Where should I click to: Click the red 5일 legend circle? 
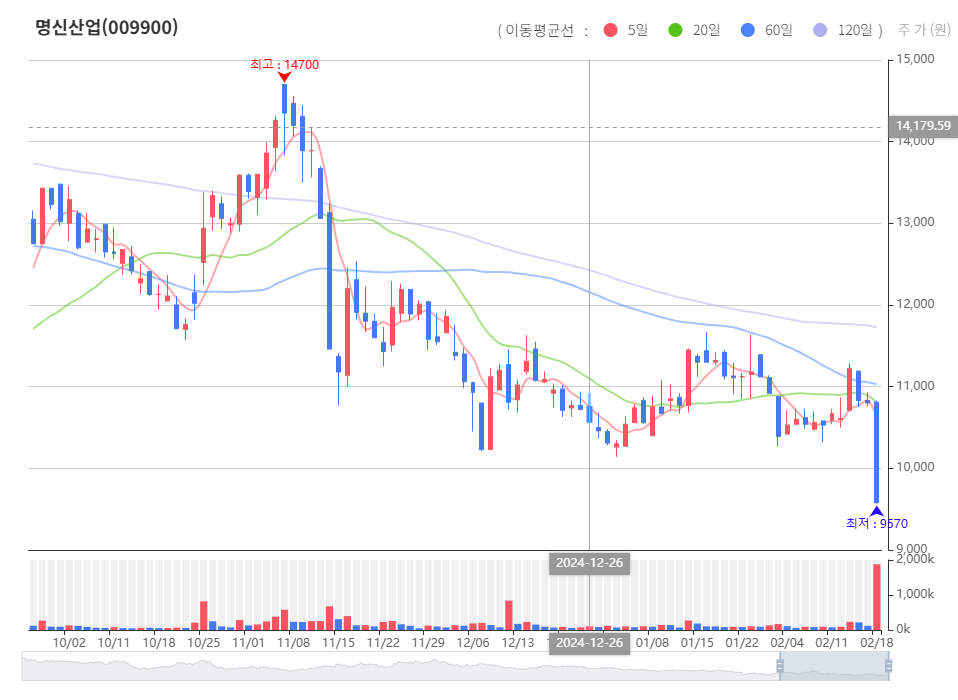610,30
